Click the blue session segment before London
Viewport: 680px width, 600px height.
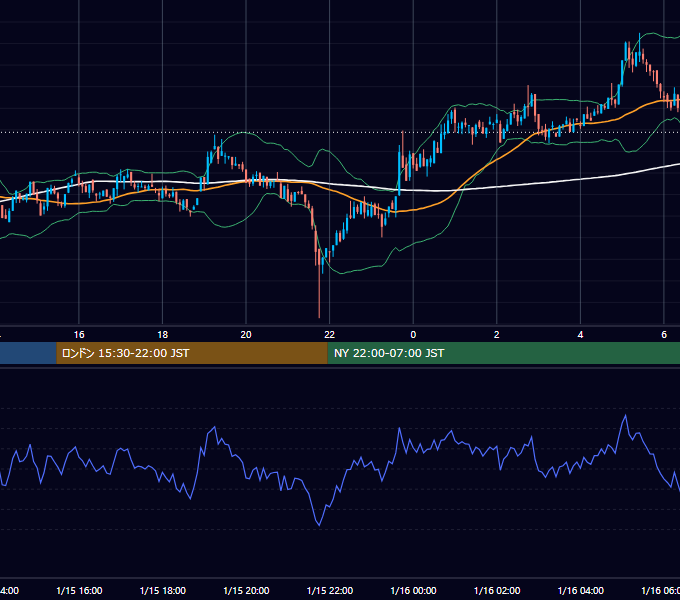click(x=28, y=353)
